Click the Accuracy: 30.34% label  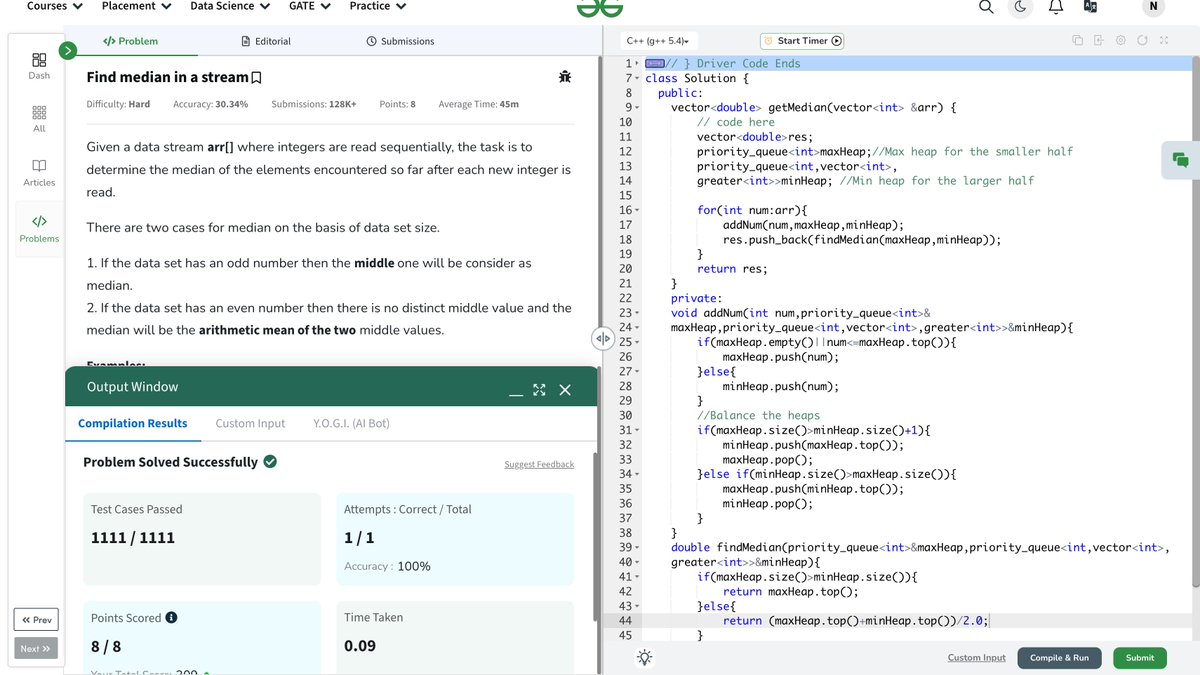point(210,104)
